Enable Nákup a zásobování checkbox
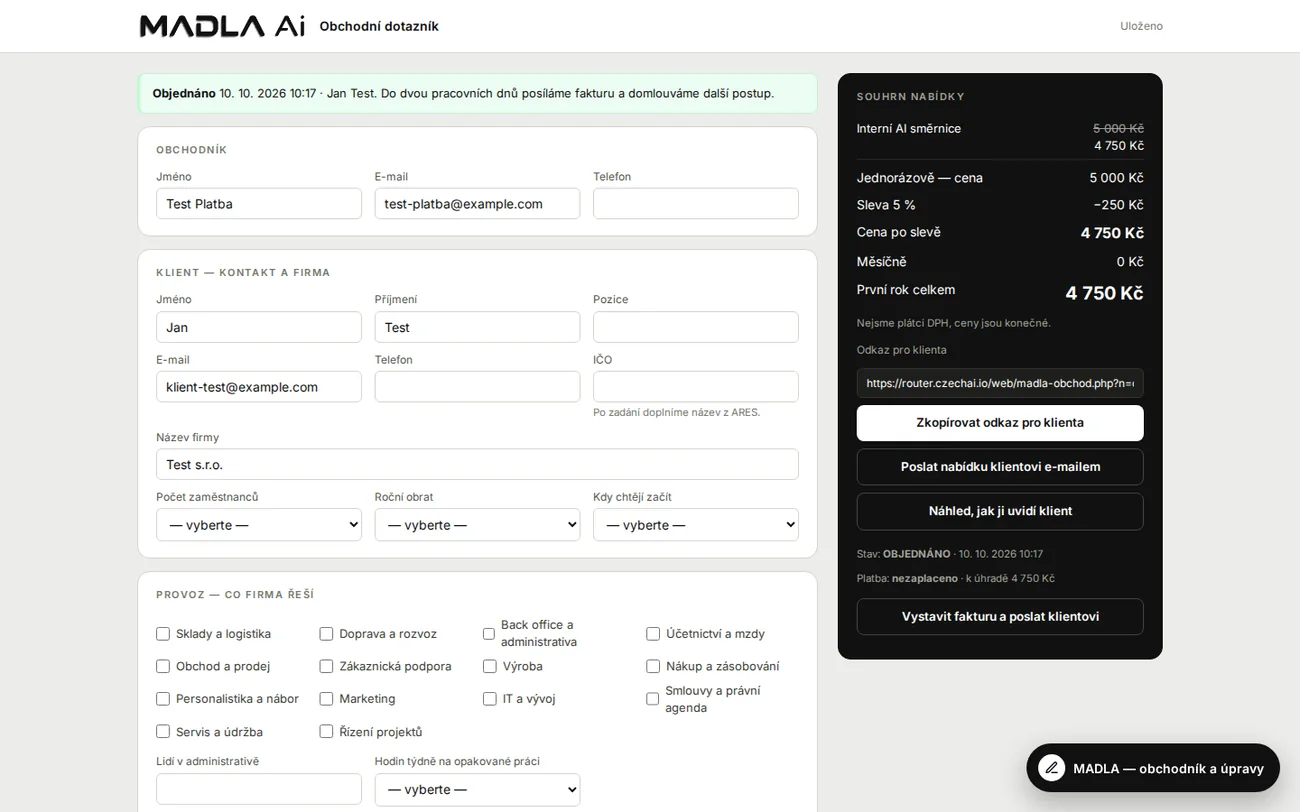Viewport: 1300px width, 812px height. click(653, 666)
